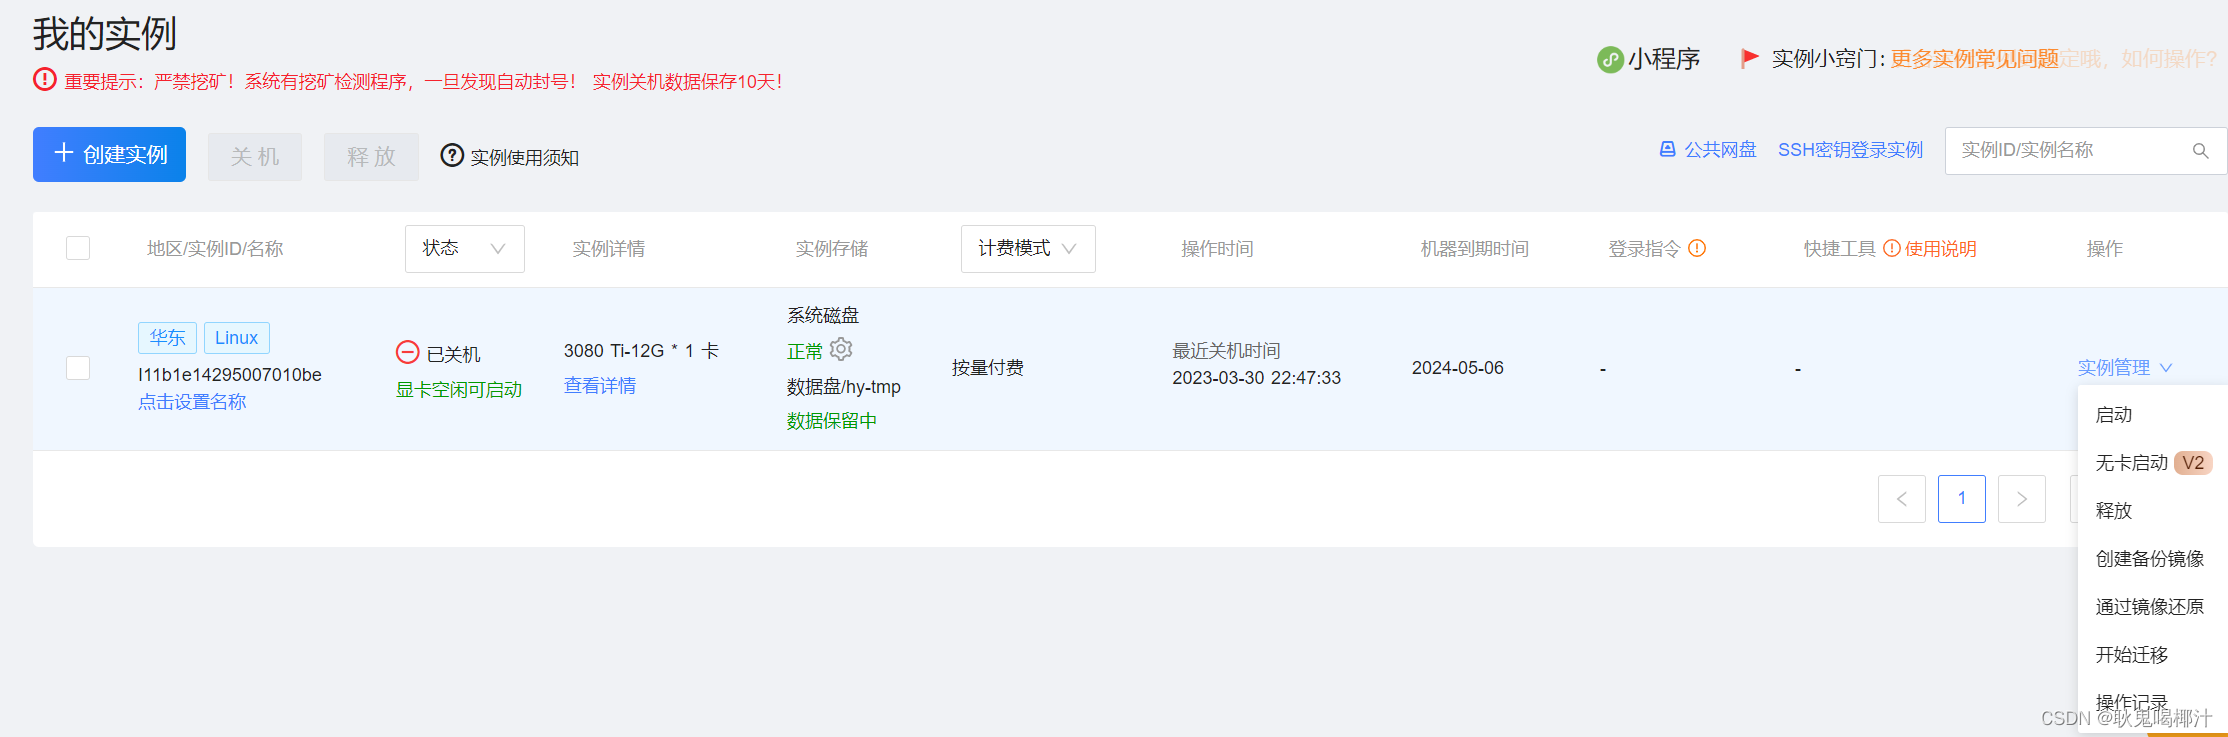This screenshot has width=2228, height=737.
Task: Click the 华东 region tag
Action: (167, 338)
